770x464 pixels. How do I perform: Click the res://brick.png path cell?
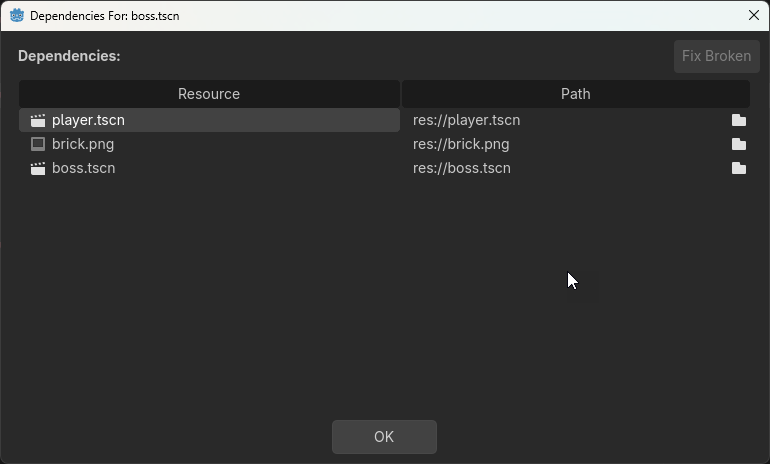pyautogui.click(x=461, y=144)
